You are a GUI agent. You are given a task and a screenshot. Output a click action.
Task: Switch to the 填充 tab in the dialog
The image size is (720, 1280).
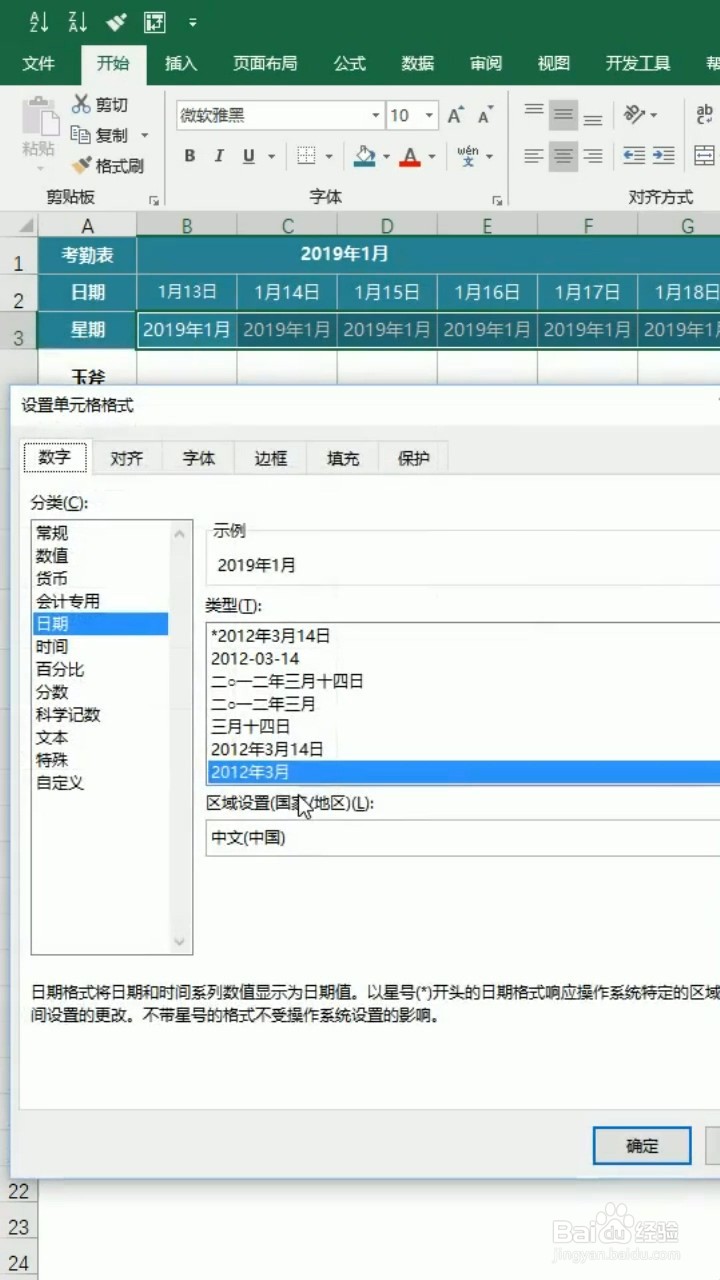[343, 458]
